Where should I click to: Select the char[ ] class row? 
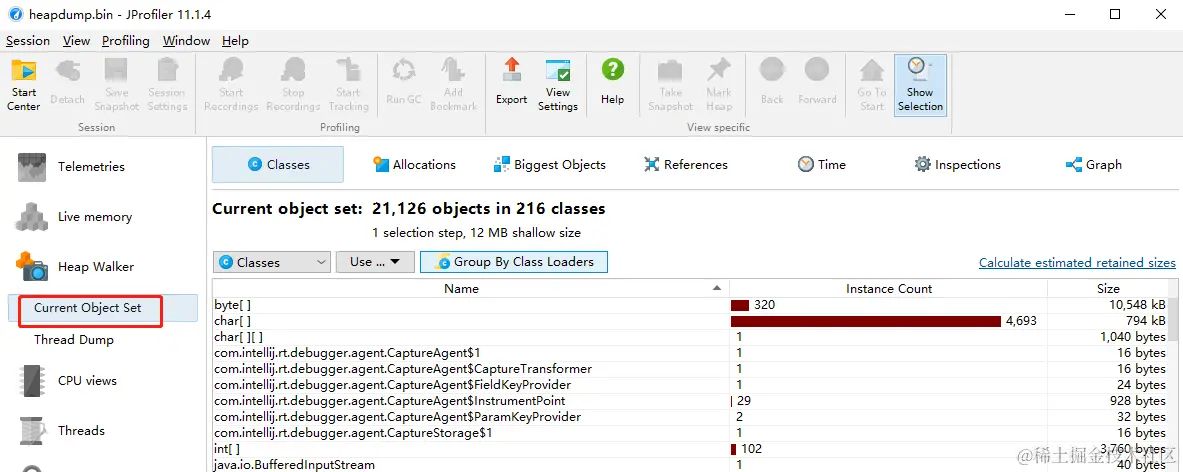click(x=690, y=320)
